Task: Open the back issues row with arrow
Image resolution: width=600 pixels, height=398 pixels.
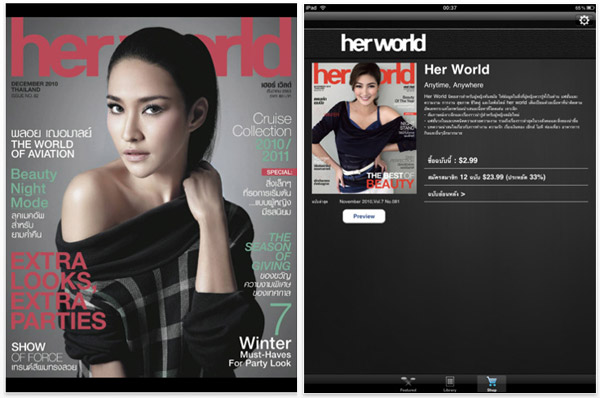Action: pos(506,194)
